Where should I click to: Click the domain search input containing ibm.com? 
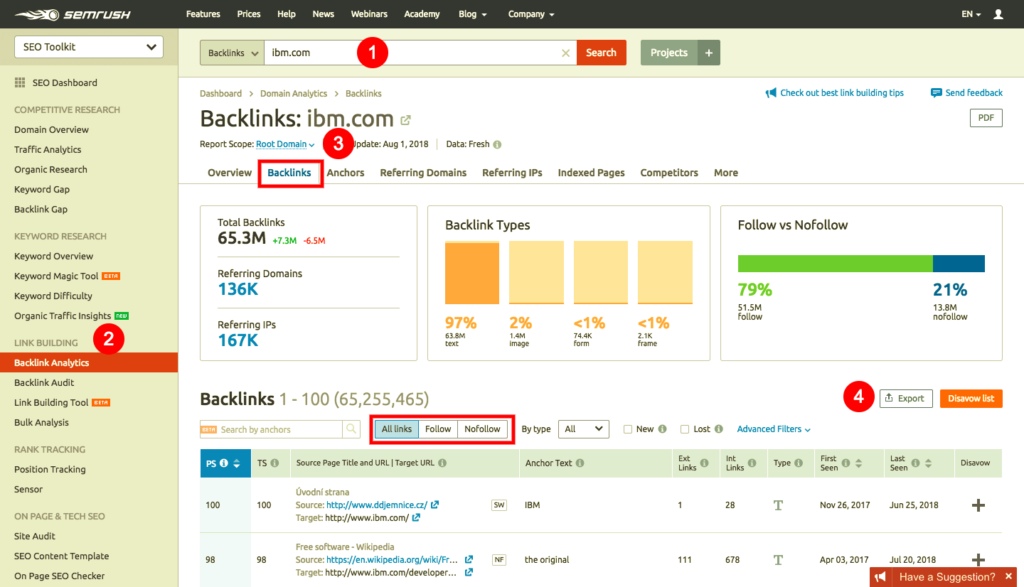coord(410,53)
